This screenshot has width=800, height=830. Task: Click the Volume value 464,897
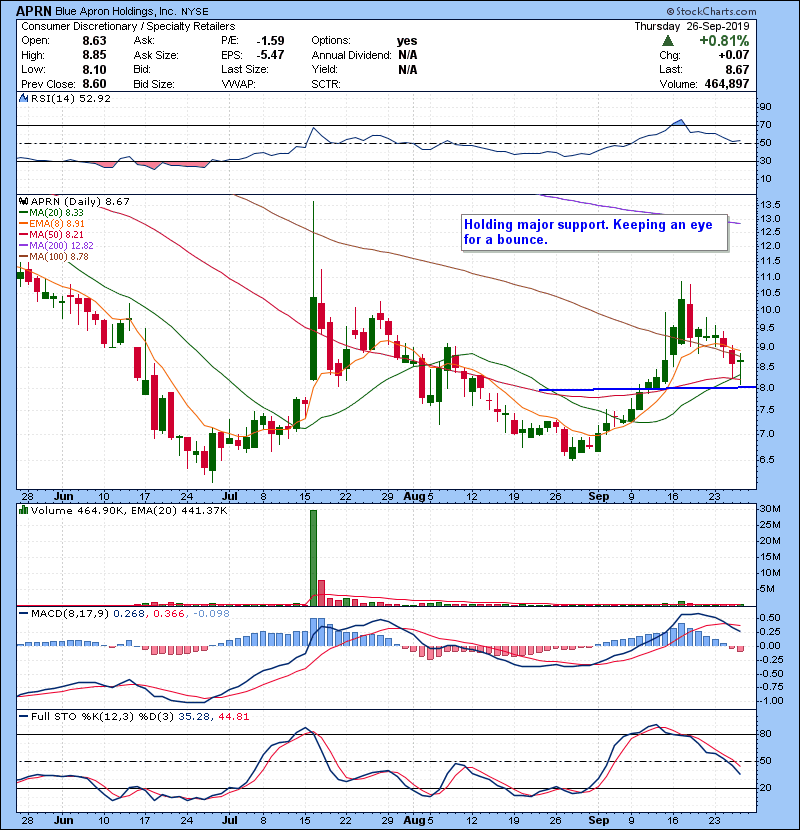tap(727, 84)
